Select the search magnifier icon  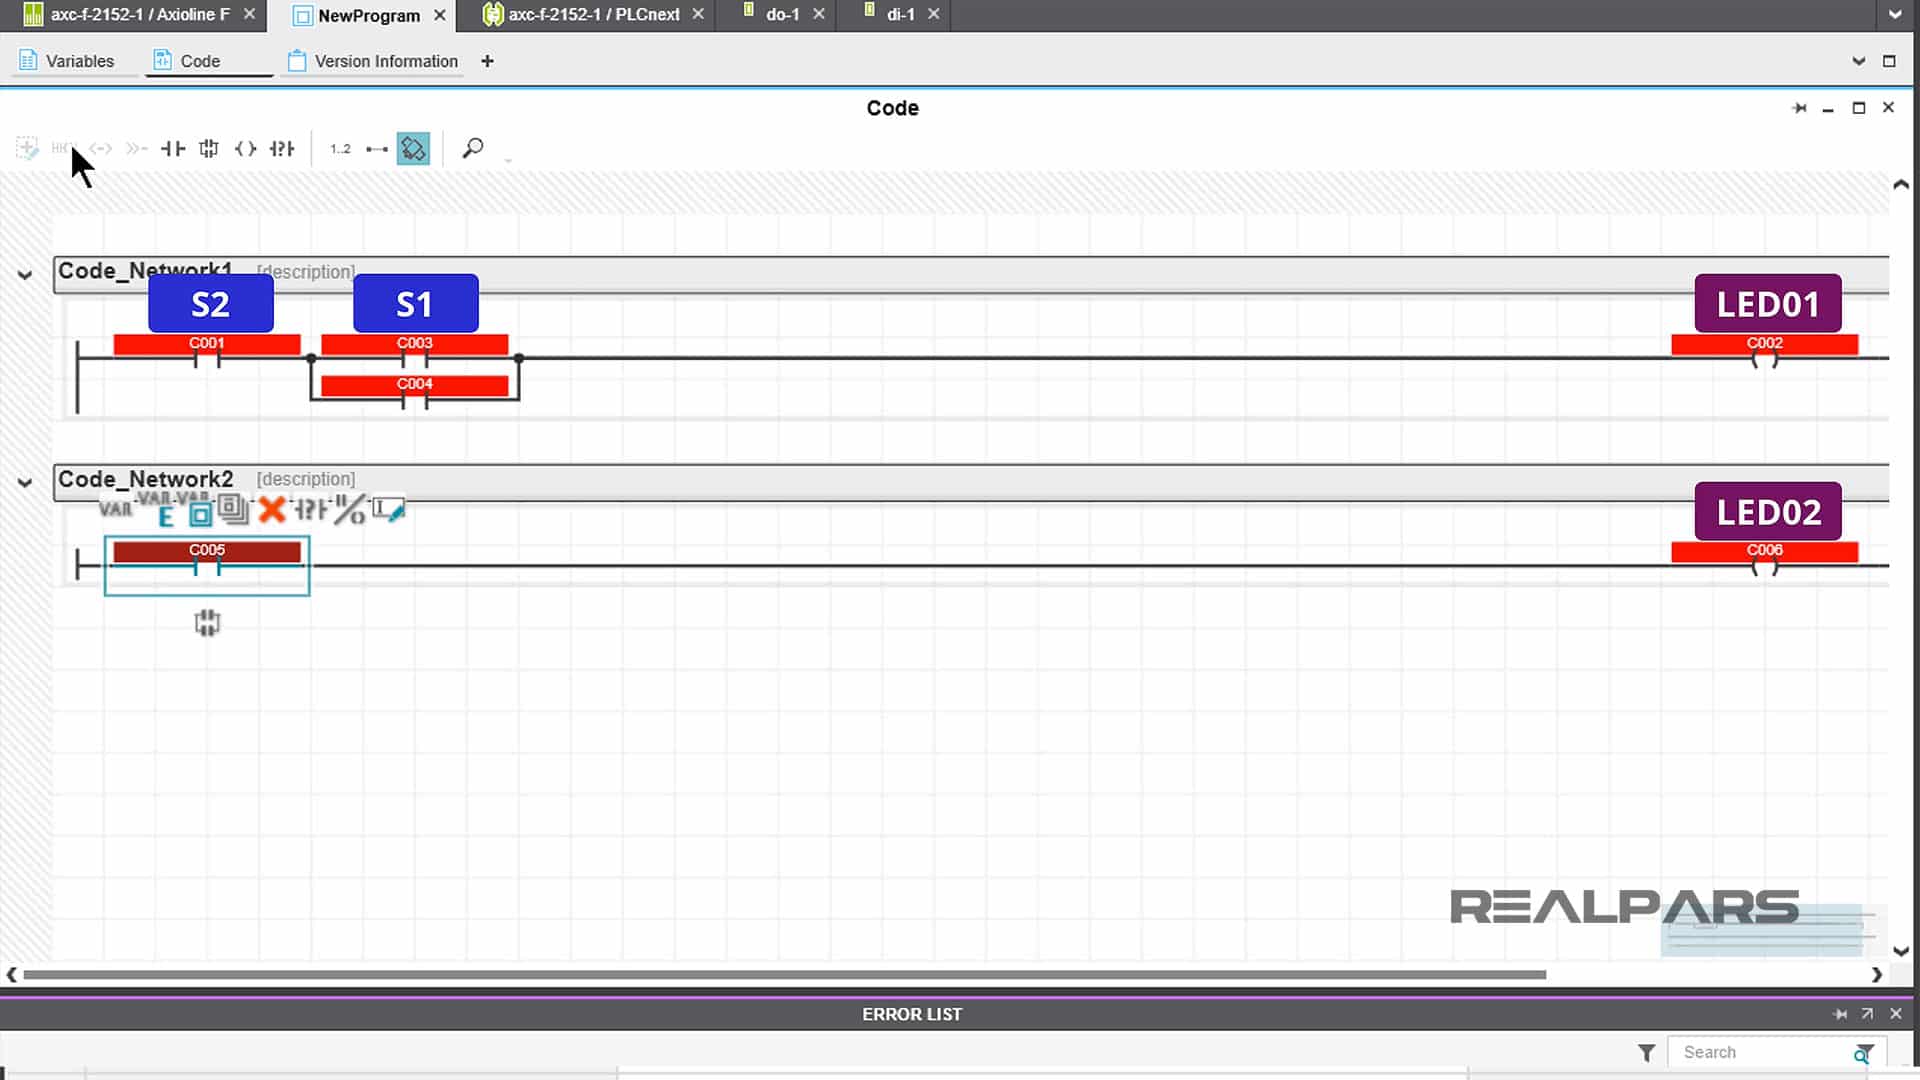[x=473, y=146]
